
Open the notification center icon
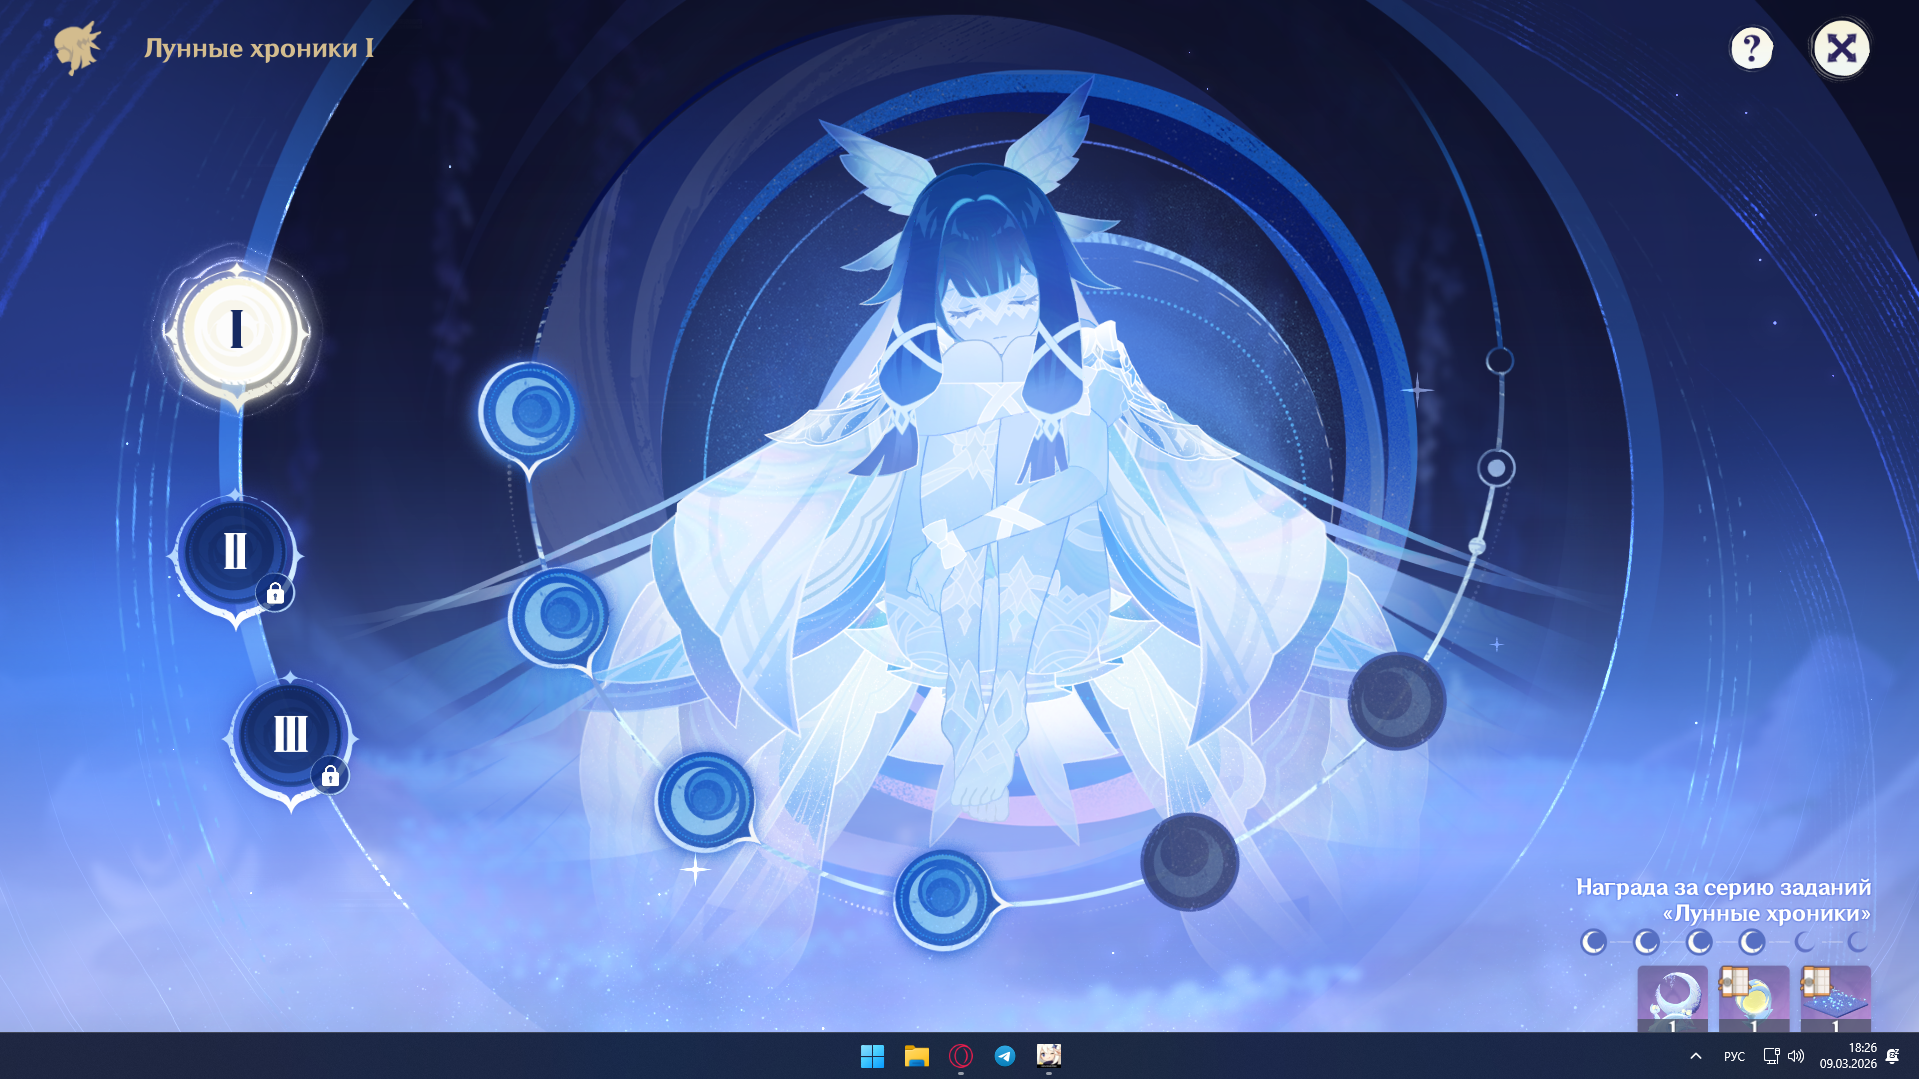pyautogui.click(x=1893, y=1056)
